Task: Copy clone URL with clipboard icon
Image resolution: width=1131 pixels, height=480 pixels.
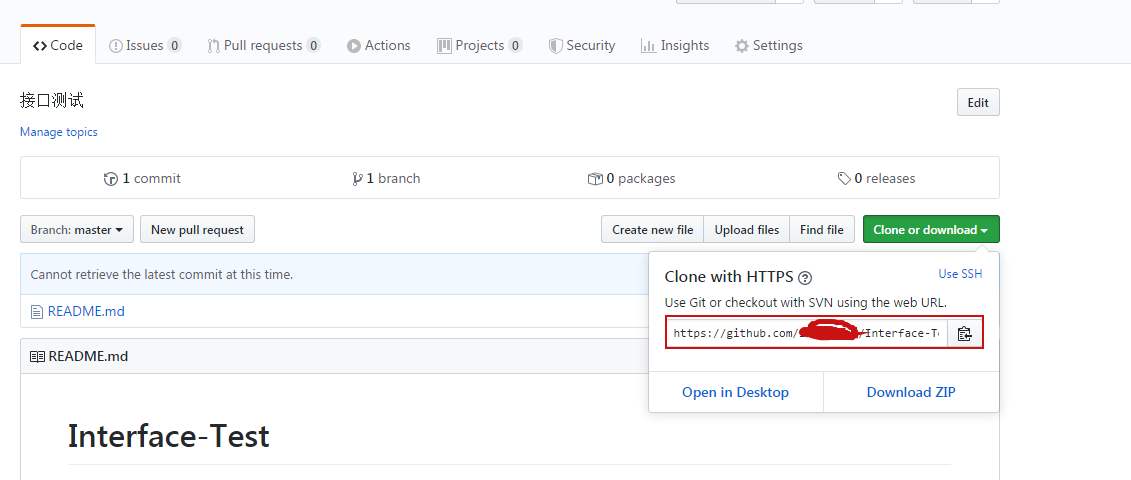Action: coord(964,333)
